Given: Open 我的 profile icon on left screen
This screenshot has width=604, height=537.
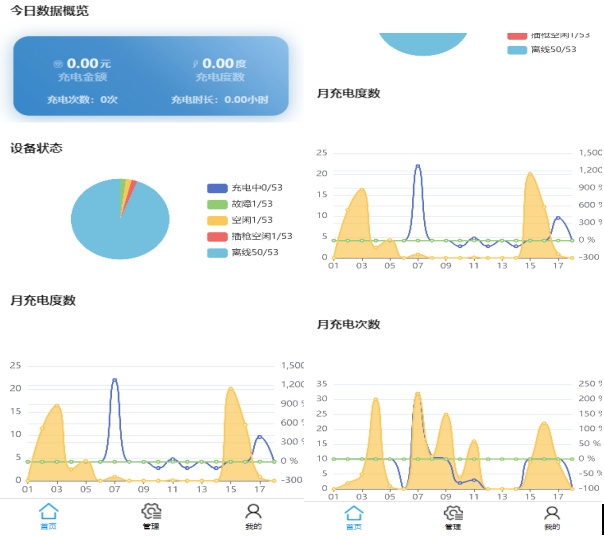Looking at the screenshot, I should coord(253,511).
